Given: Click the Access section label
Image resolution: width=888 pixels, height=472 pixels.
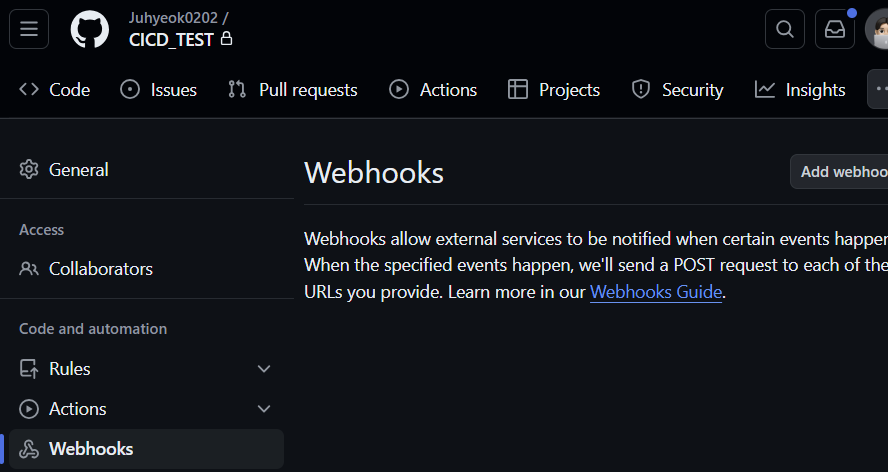Looking at the screenshot, I should 41,229.
